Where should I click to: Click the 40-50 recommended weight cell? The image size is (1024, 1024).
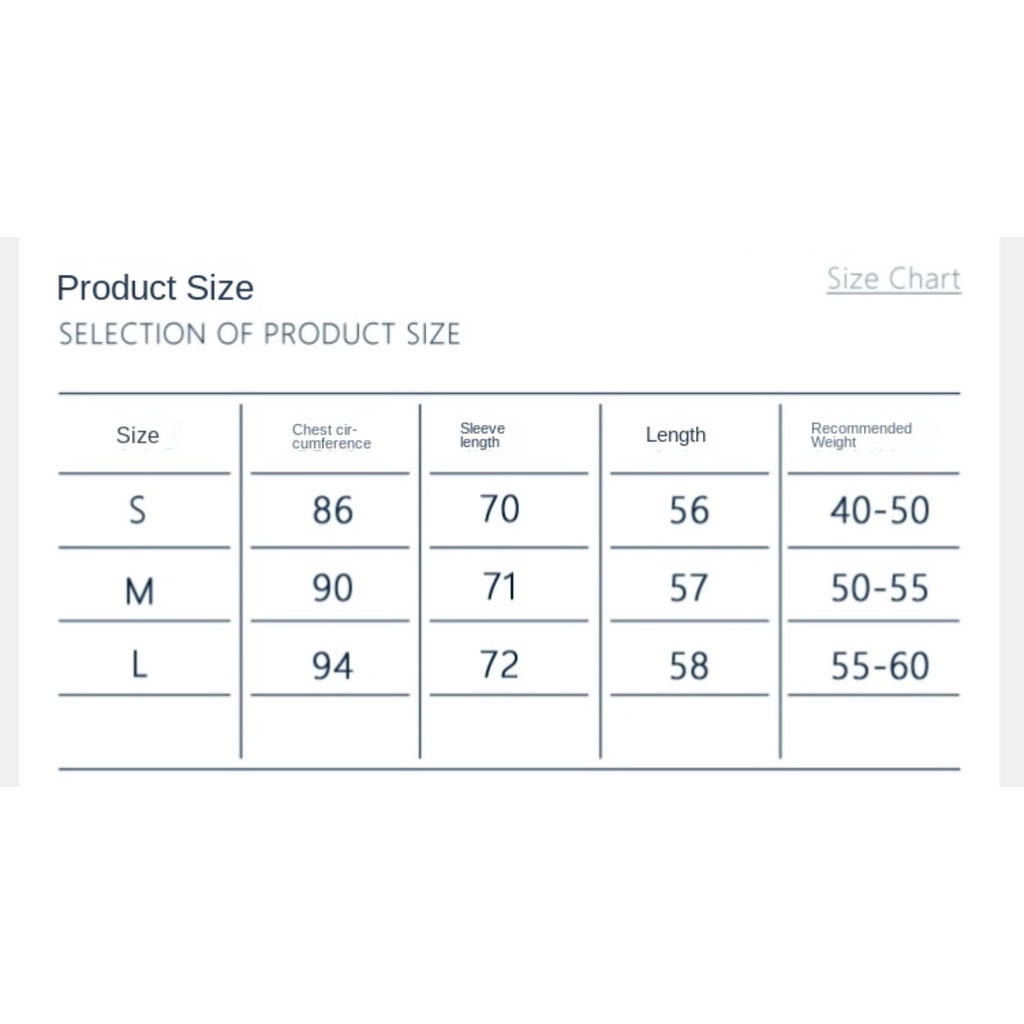879,511
